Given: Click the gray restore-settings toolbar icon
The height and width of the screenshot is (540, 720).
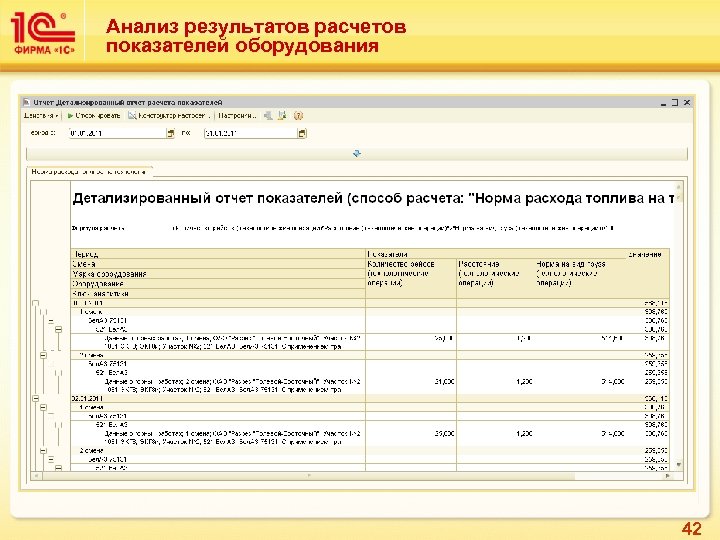Looking at the screenshot, I should tap(268, 116).
